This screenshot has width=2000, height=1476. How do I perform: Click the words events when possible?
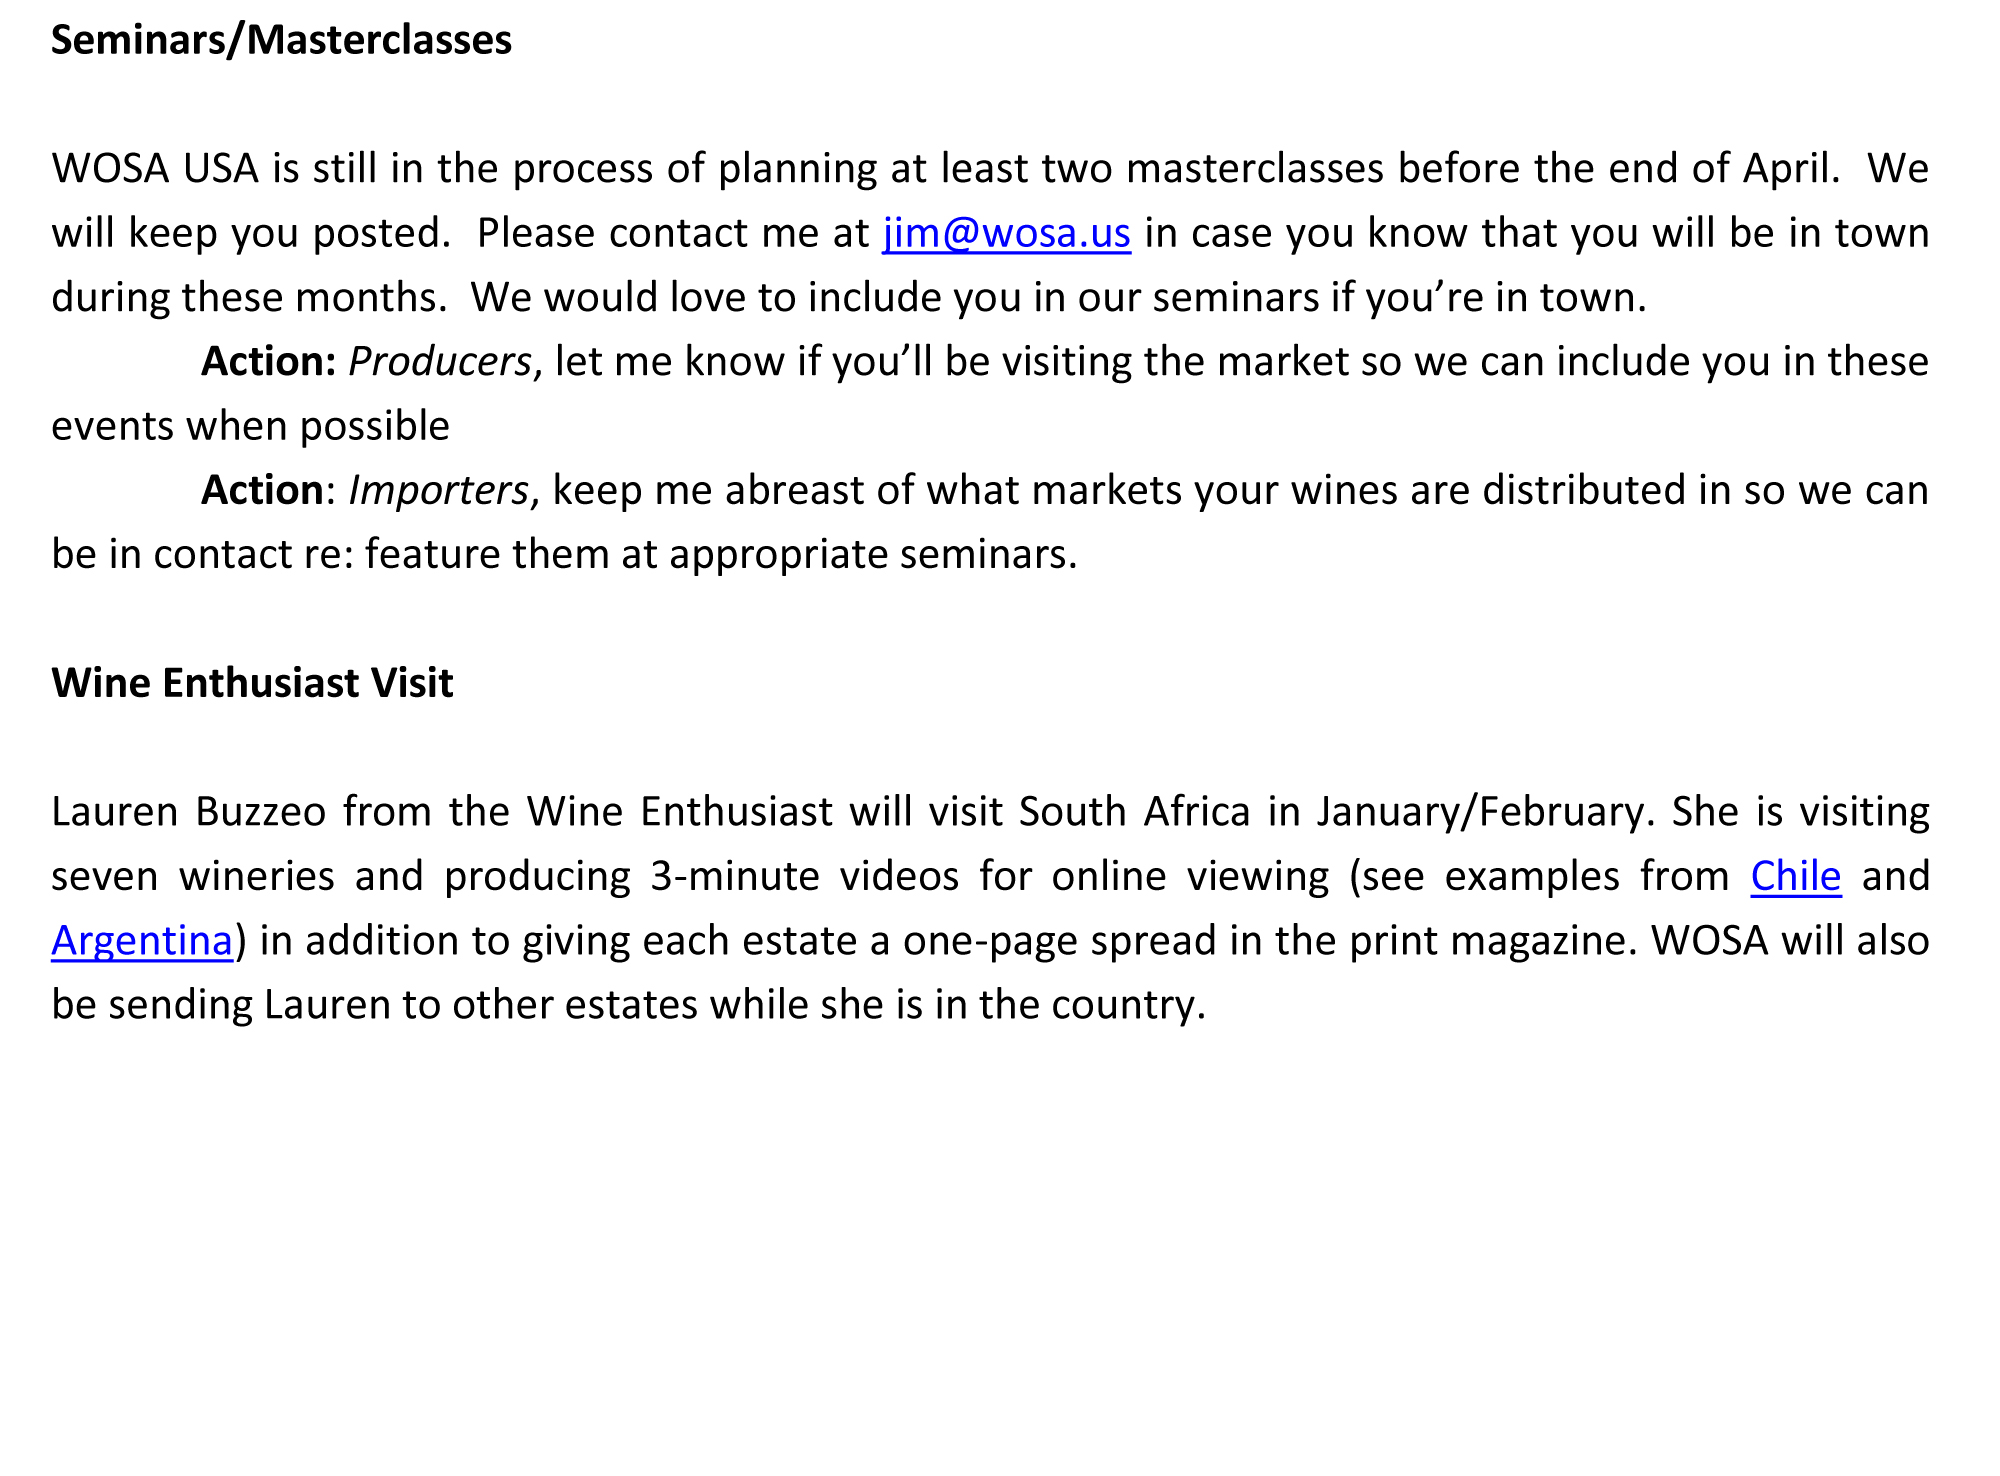point(251,426)
